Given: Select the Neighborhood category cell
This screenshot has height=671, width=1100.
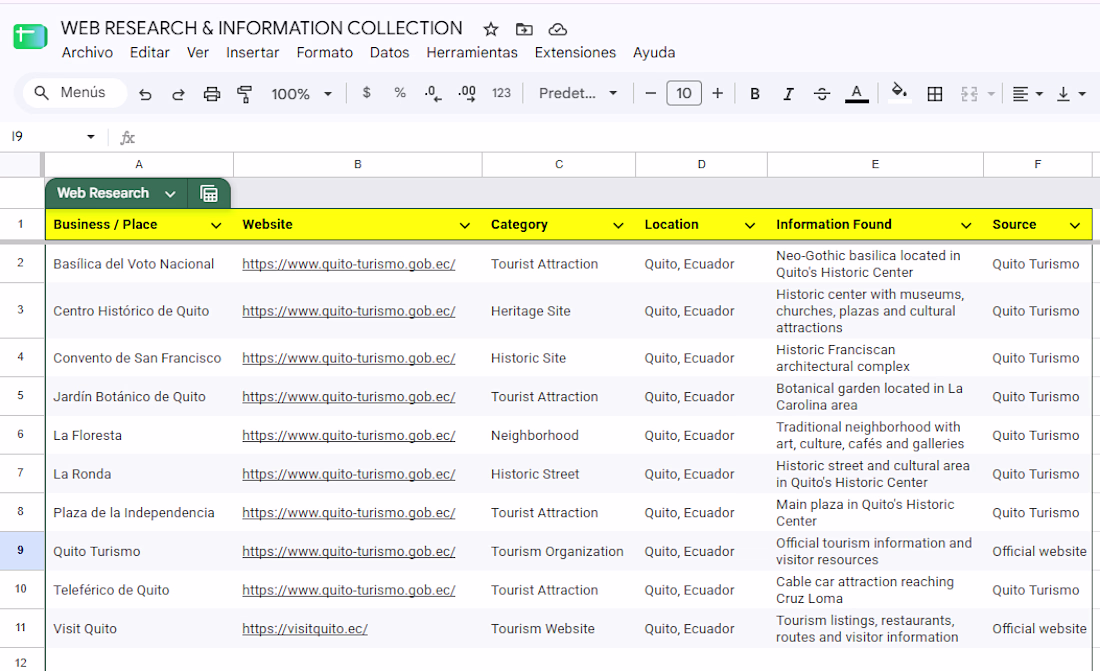Looking at the screenshot, I should pyautogui.click(x=558, y=435).
